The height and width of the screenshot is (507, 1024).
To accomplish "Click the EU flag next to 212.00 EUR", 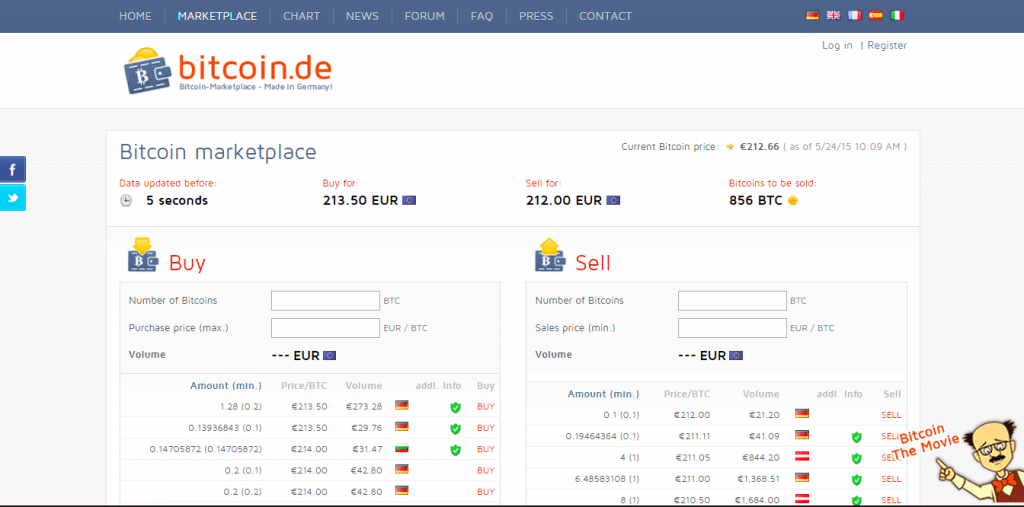I will click(x=613, y=201).
